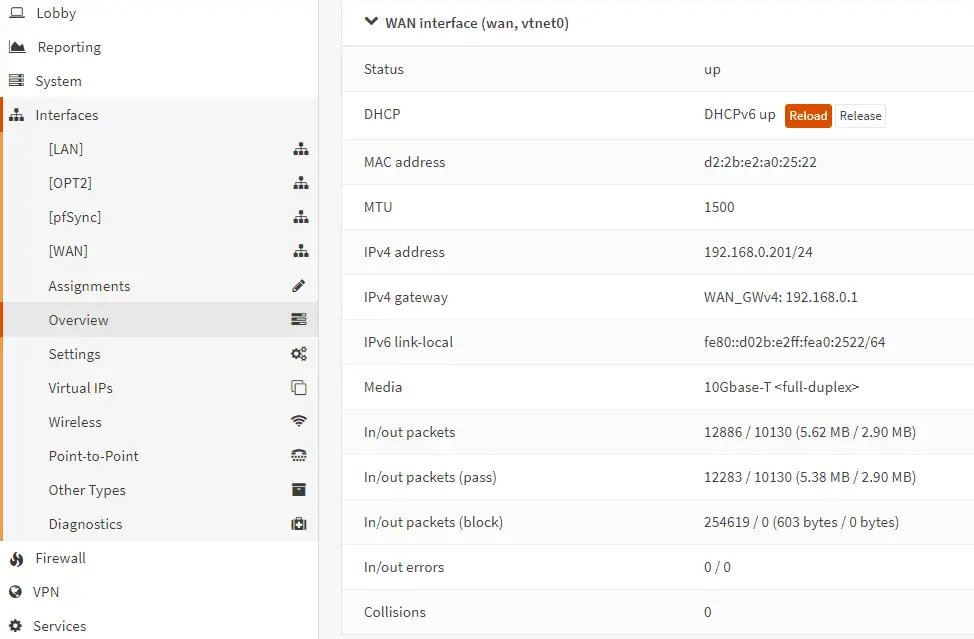Click the Services gear icon
The width and height of the screenshot is (974, 639).
[16, 625]
